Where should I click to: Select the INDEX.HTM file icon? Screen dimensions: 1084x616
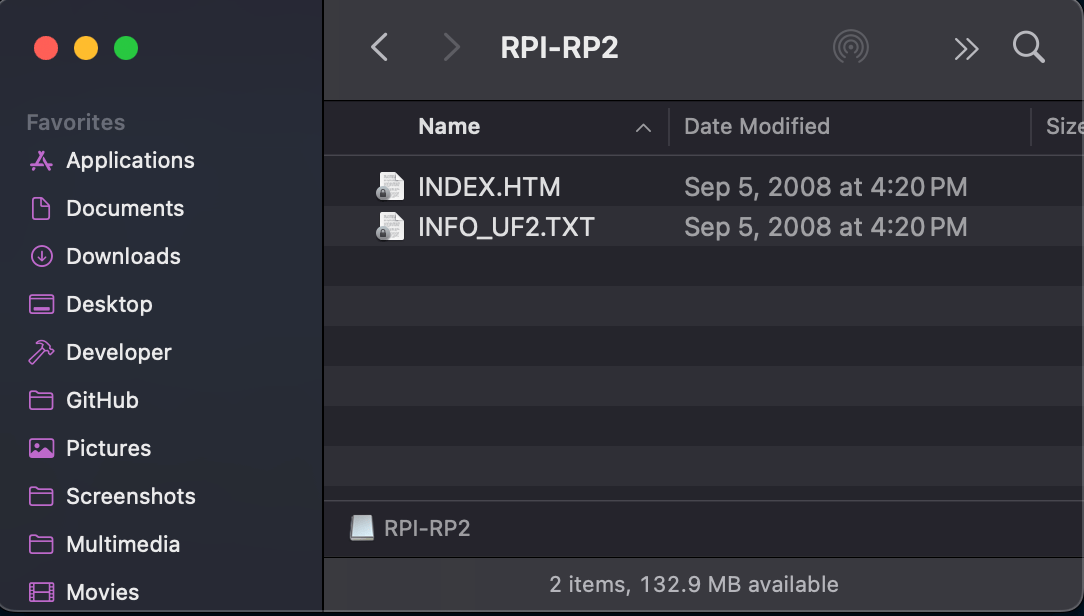pos(390,187)
